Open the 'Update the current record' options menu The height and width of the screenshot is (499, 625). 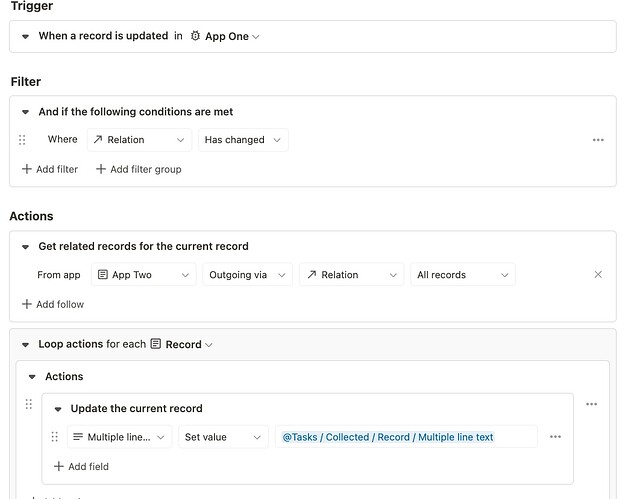click(592, 404)
